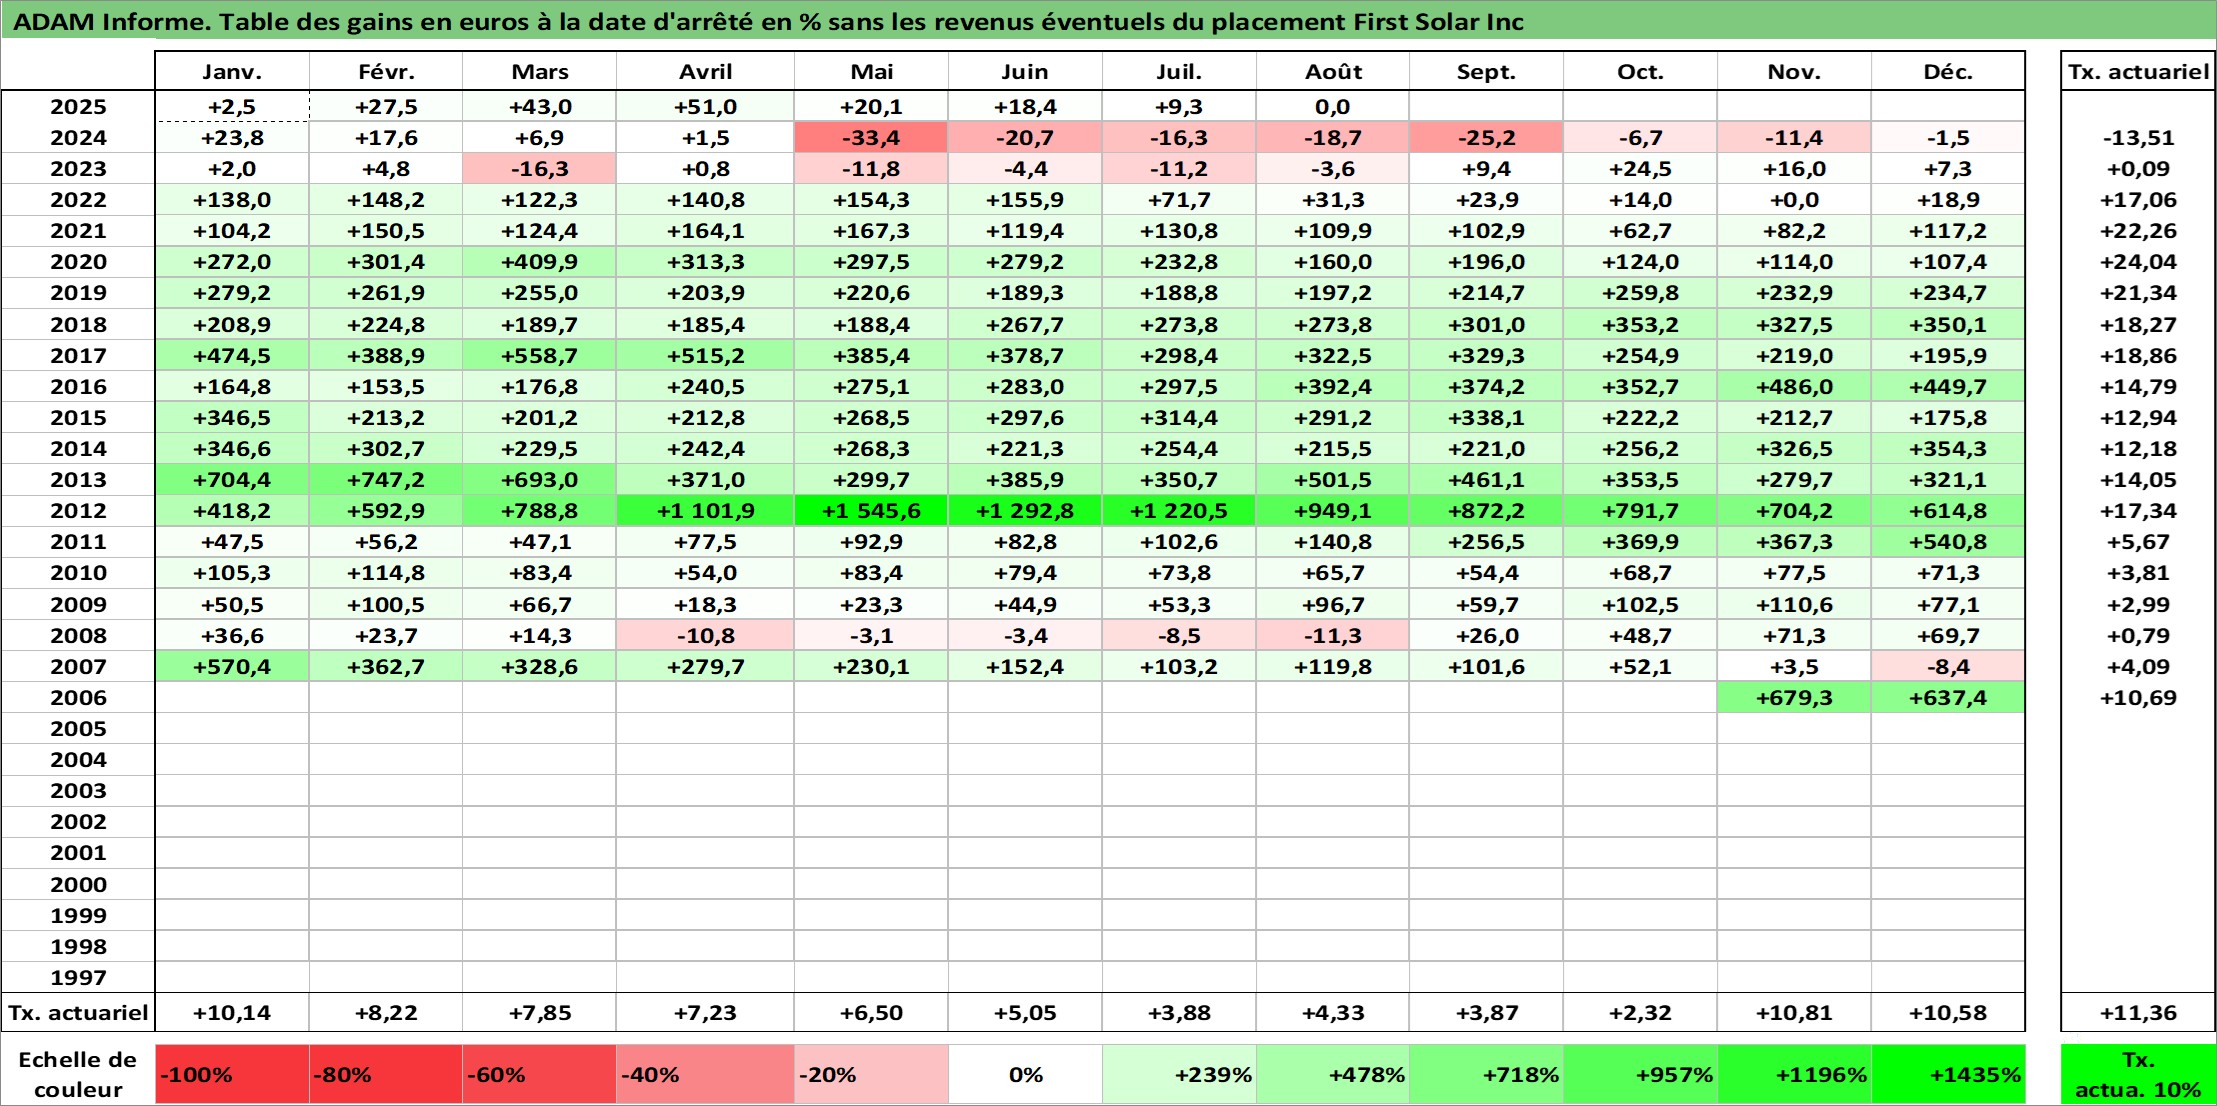
Task: Select the -8,4 cell for Dec. 2007
Action: coord(1948,667)
